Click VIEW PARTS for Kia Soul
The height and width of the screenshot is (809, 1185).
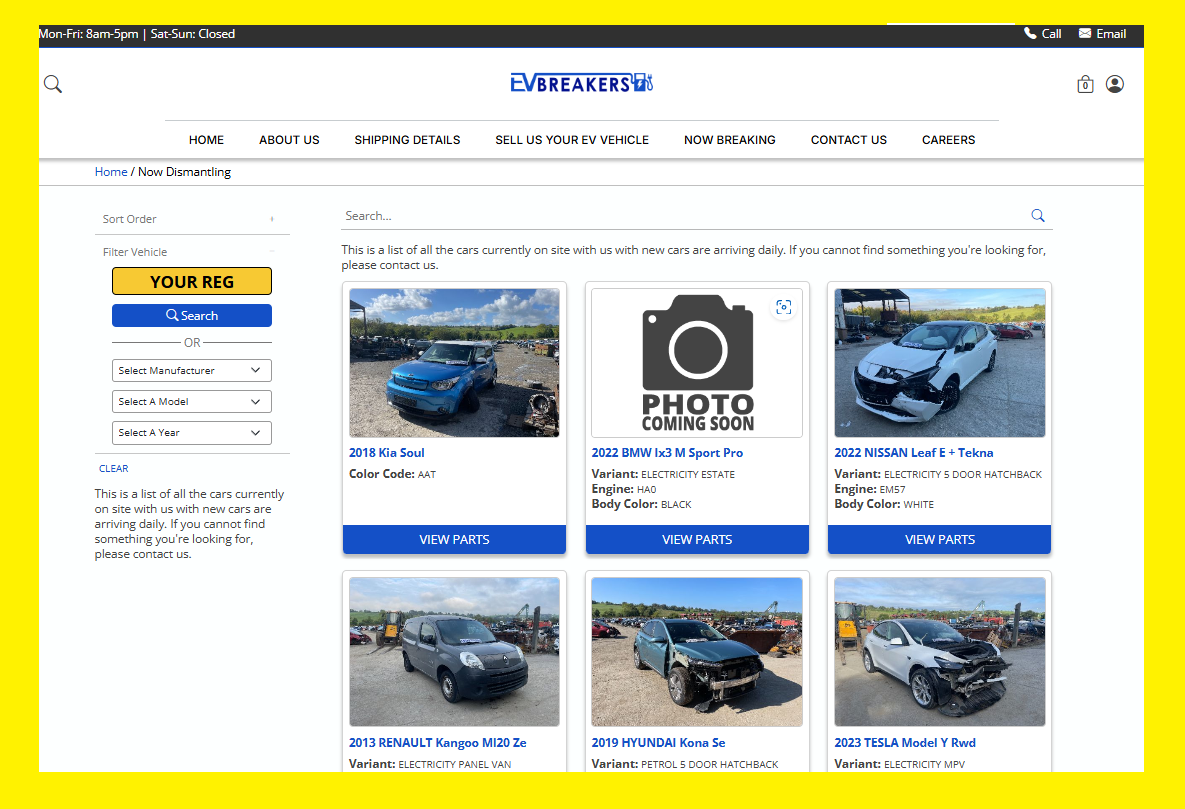[x=454, y=540]
